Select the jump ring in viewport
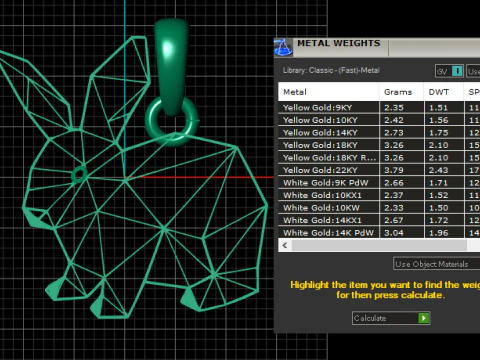This screenshot has height=360, width=480. [172, 122]
